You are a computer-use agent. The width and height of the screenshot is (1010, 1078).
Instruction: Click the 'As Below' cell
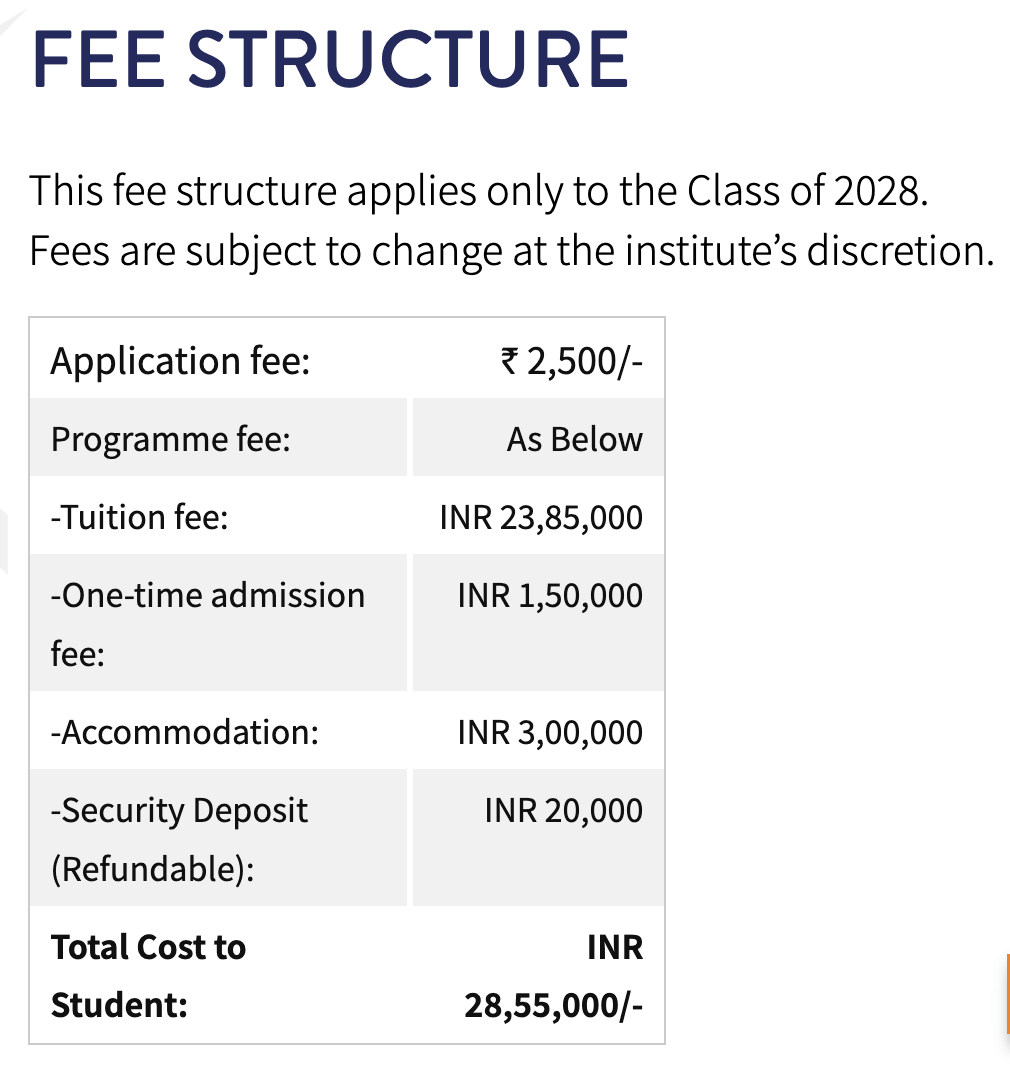click(x=574, y=439)
